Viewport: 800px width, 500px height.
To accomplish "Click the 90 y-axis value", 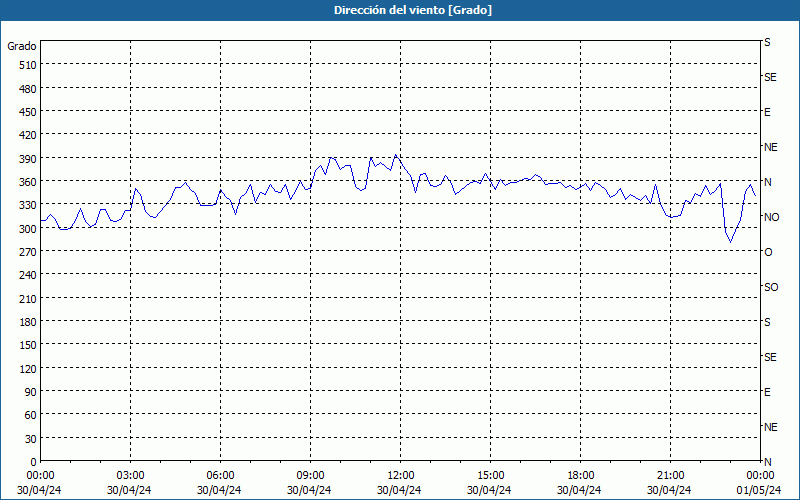I will point(31,392).
